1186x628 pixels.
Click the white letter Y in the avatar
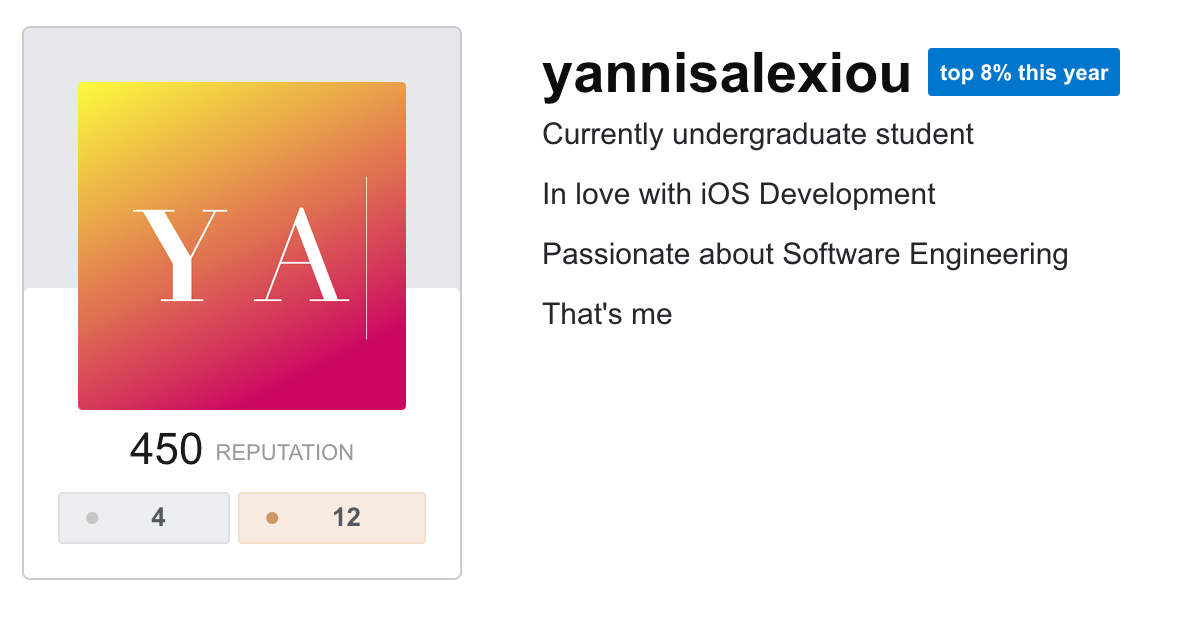click(x=179, y=255)
